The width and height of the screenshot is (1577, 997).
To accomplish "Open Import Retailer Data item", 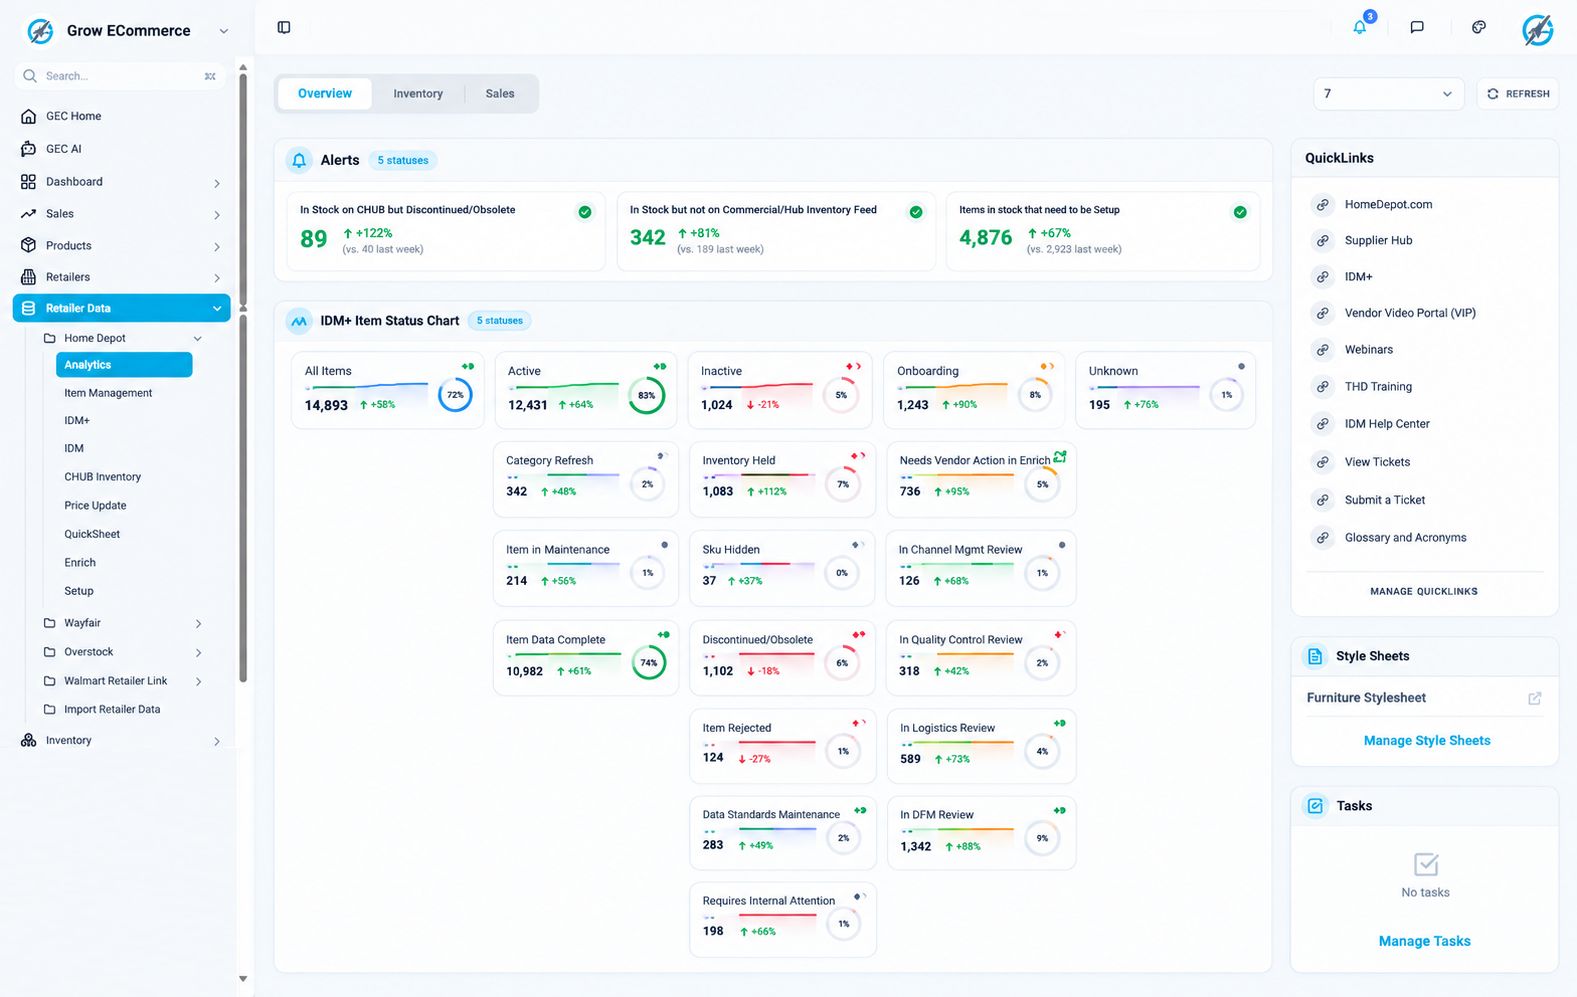I will (x=112, y=710).
